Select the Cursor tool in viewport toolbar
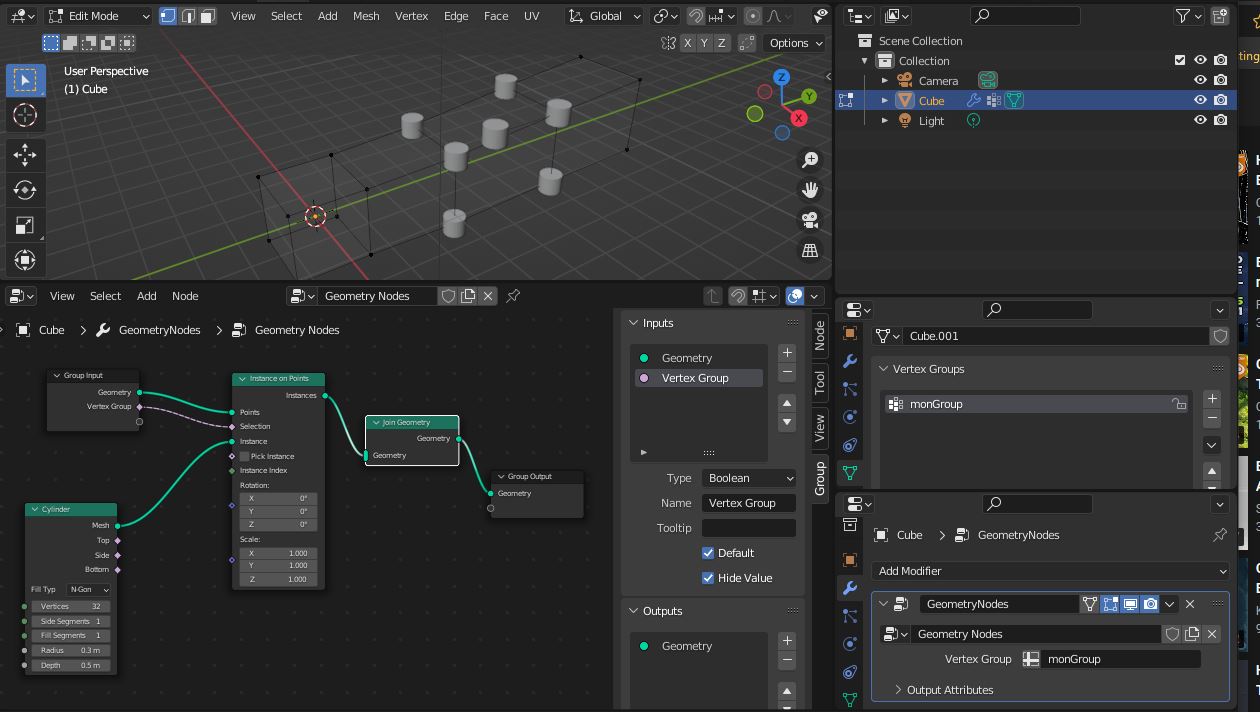The image size is (1260, 712). tap(25, 115)
